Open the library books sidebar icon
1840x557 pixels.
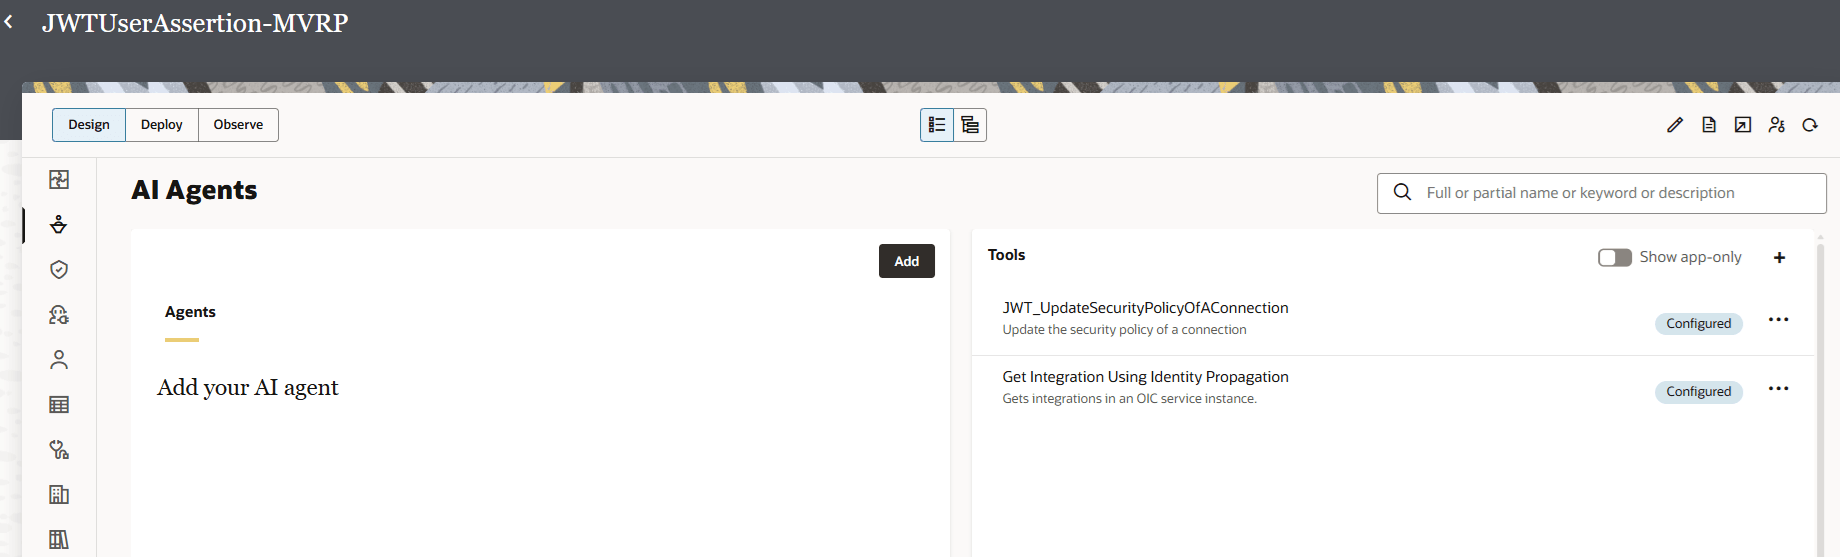pos(59,539)
